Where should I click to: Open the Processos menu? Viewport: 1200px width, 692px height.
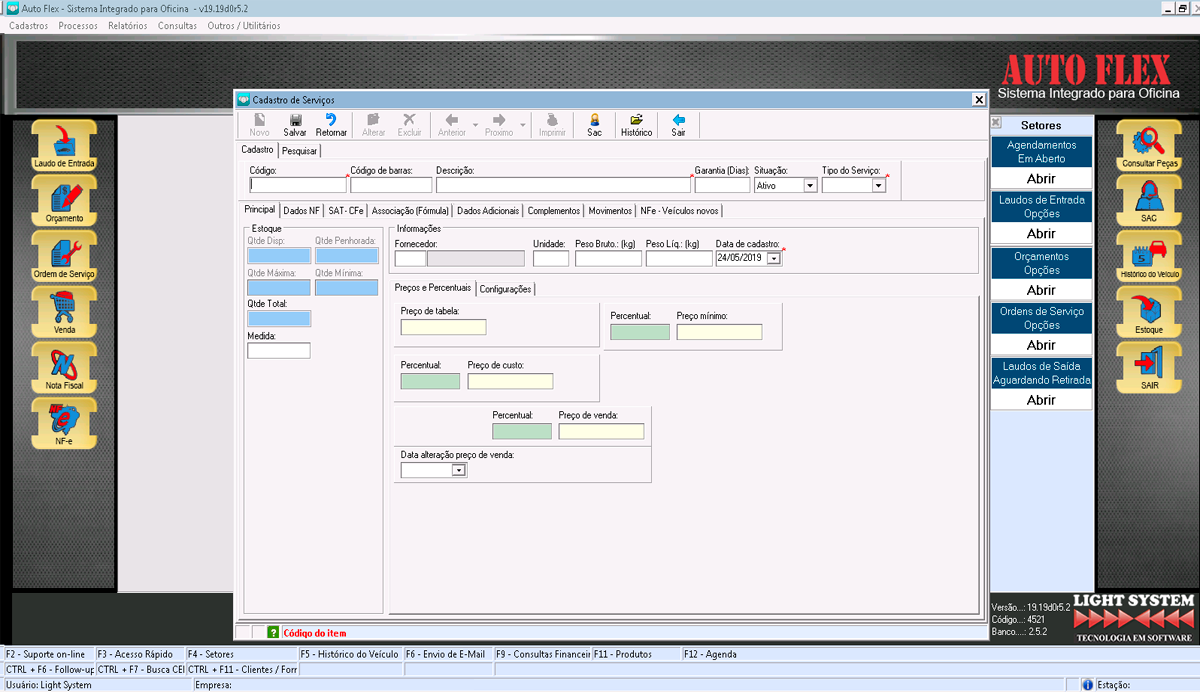pos(78,25)
